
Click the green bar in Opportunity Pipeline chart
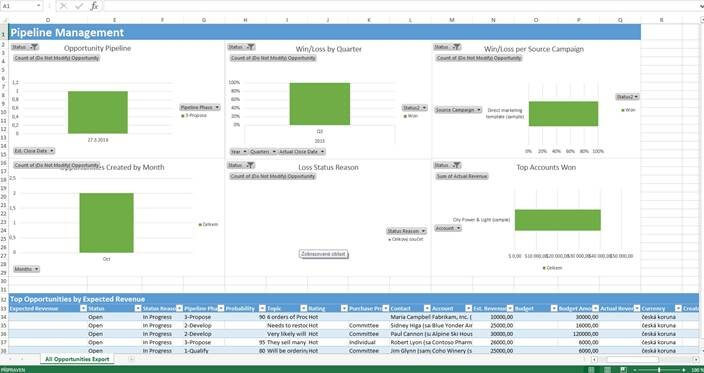[98, 112]
